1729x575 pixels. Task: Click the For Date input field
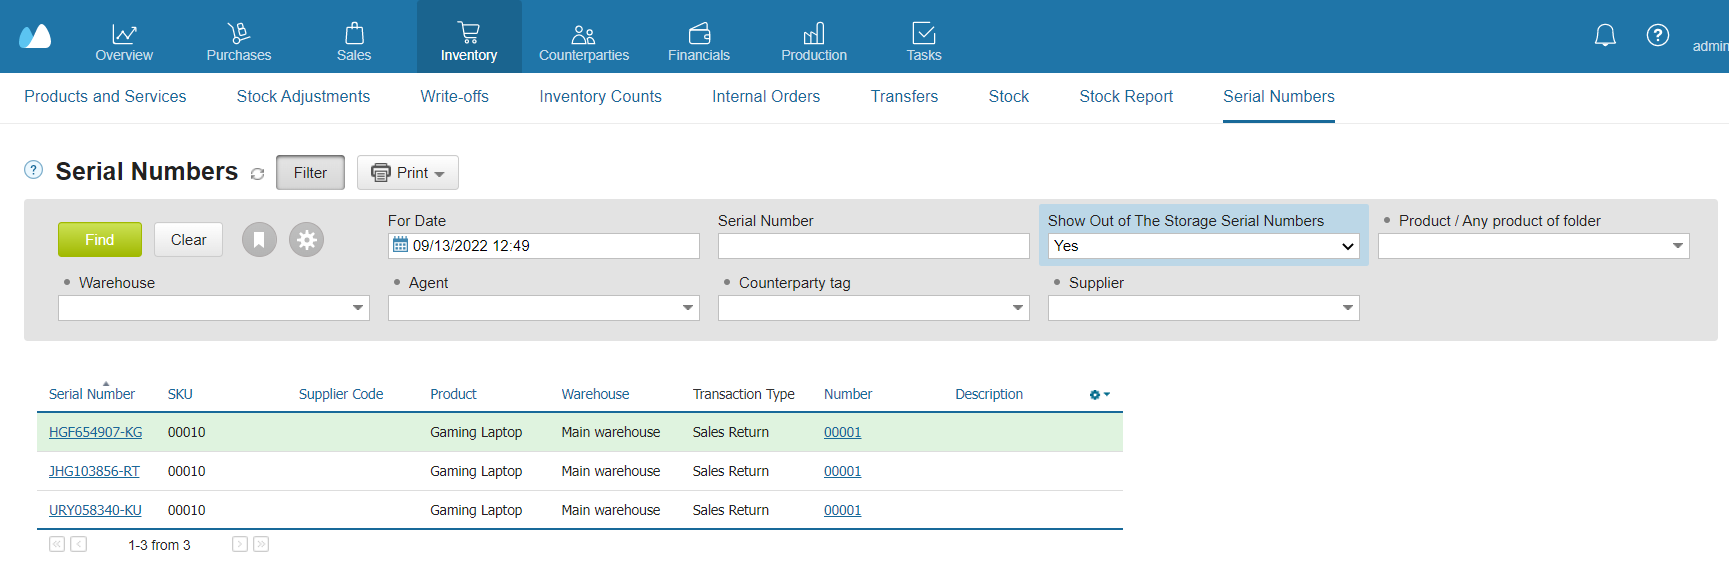pyautogui.click(x=544, y=246)
